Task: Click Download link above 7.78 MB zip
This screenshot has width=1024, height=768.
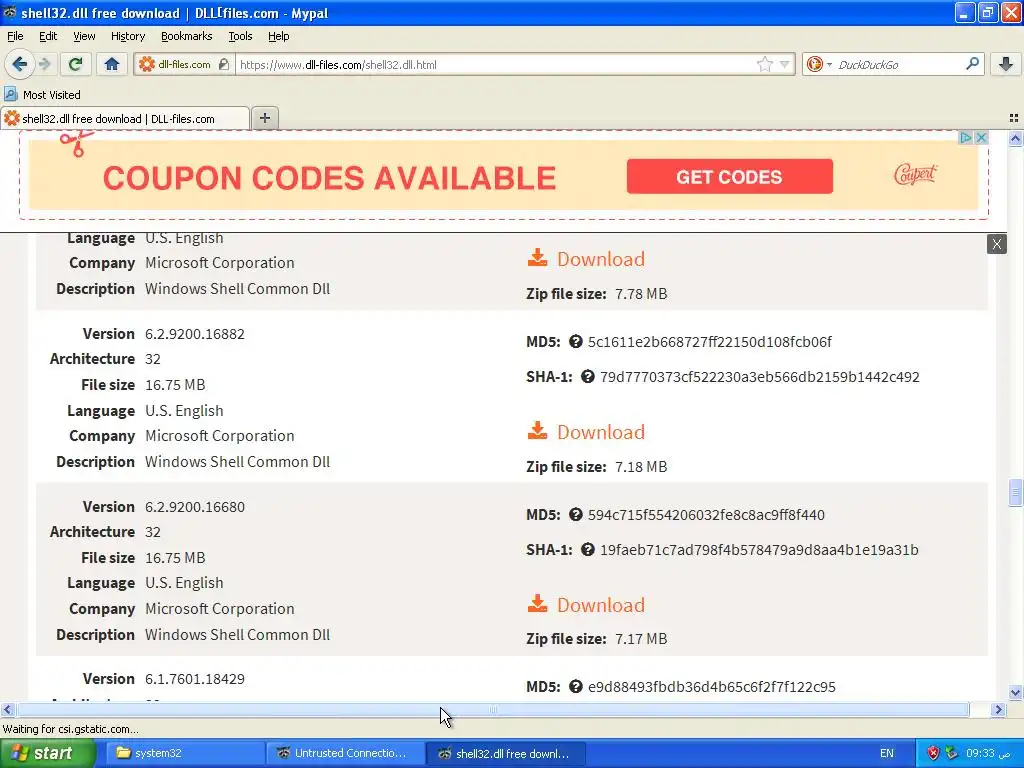Action: click(x=600, y=259)
